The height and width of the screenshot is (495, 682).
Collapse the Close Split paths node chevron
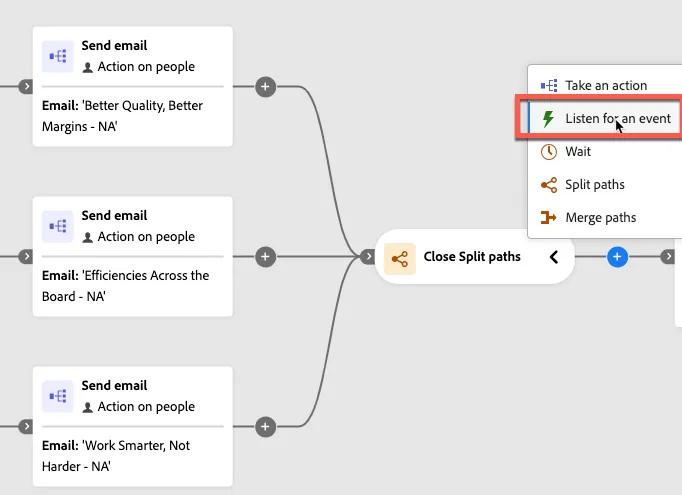click(554, 257)
